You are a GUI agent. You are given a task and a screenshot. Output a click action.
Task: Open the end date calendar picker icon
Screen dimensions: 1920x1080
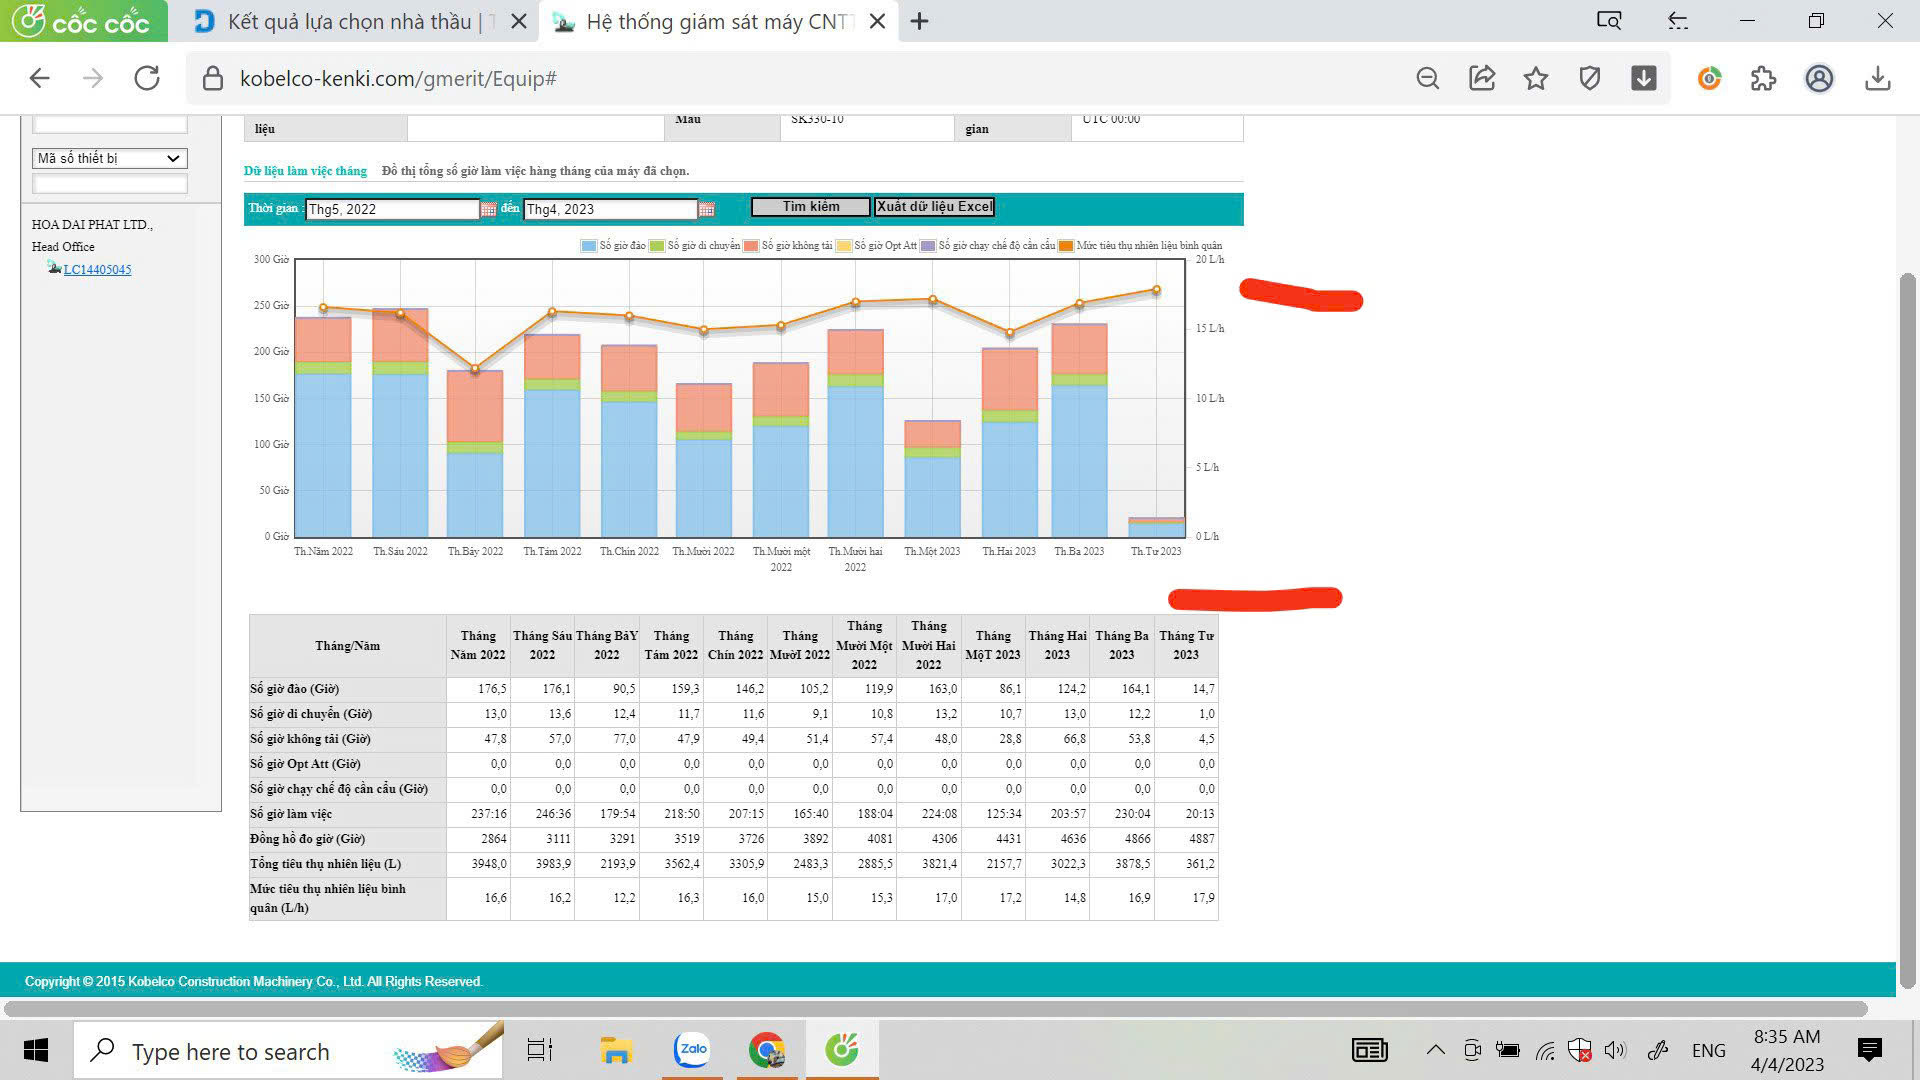tap(706, 209)
